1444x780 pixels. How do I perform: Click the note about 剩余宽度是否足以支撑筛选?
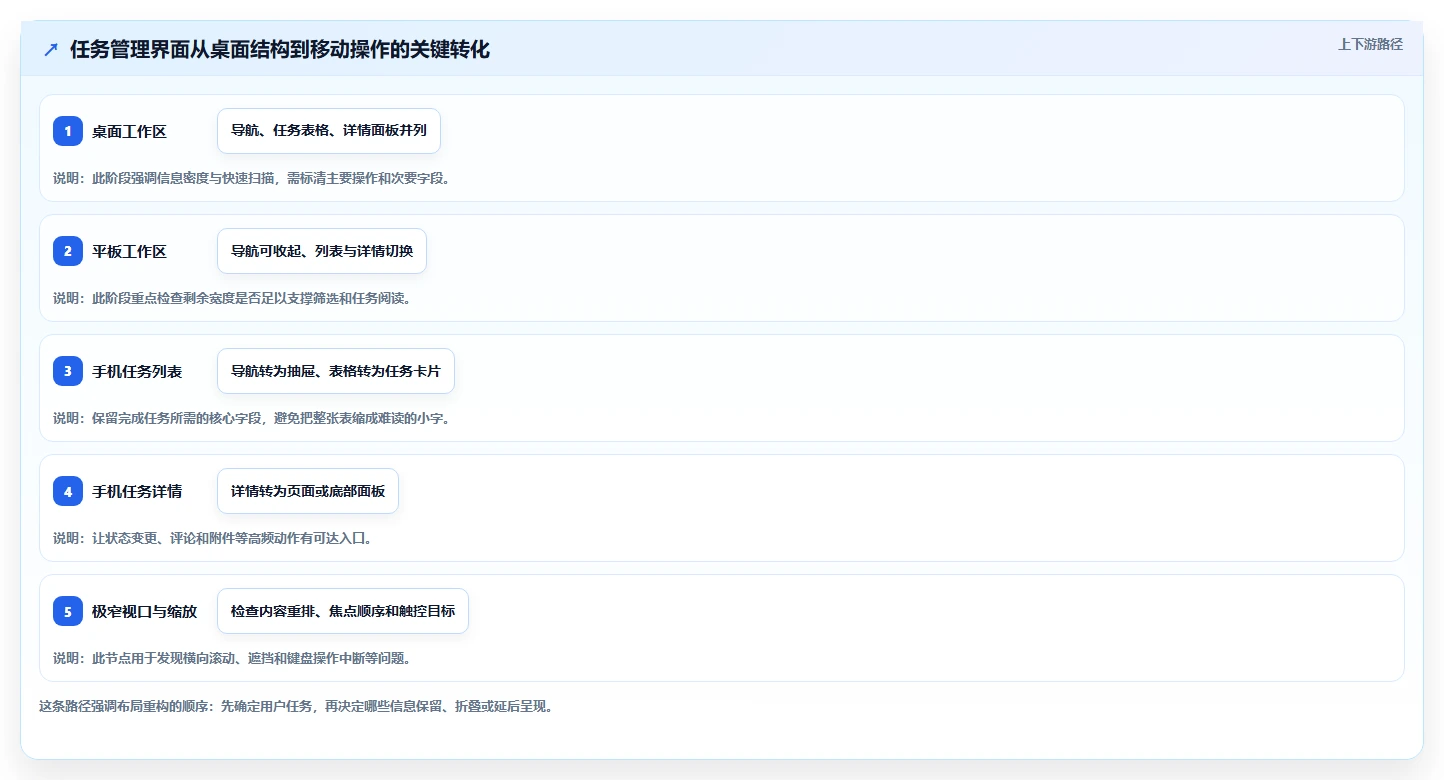[x=232, y=298]
